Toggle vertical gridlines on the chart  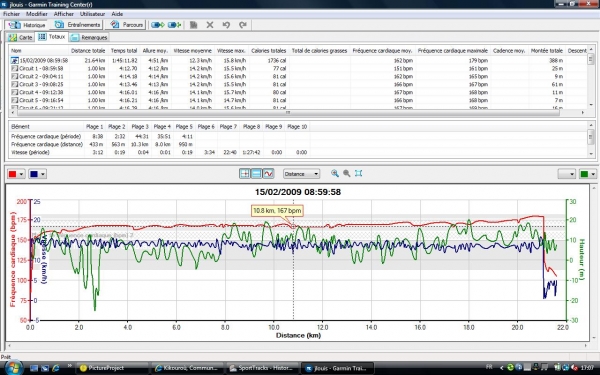[x=245, y=174]
